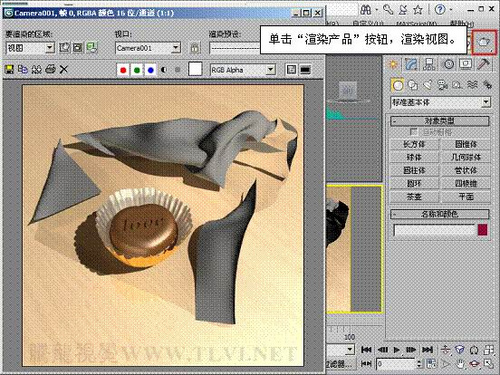Click the 长方体 button
The image size is (500, 375).
tap(414, 144)
